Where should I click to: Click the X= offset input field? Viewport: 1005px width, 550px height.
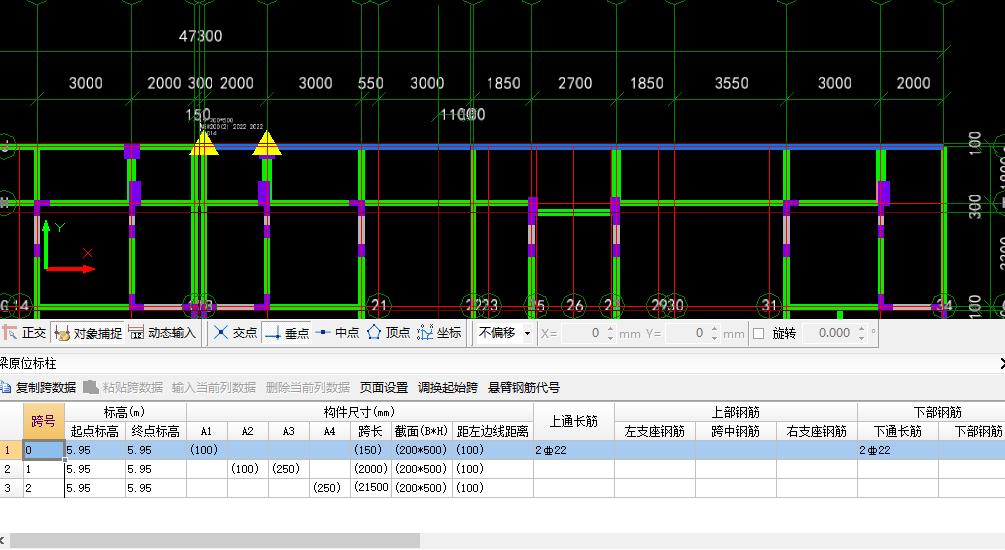(x=581, y=333)
